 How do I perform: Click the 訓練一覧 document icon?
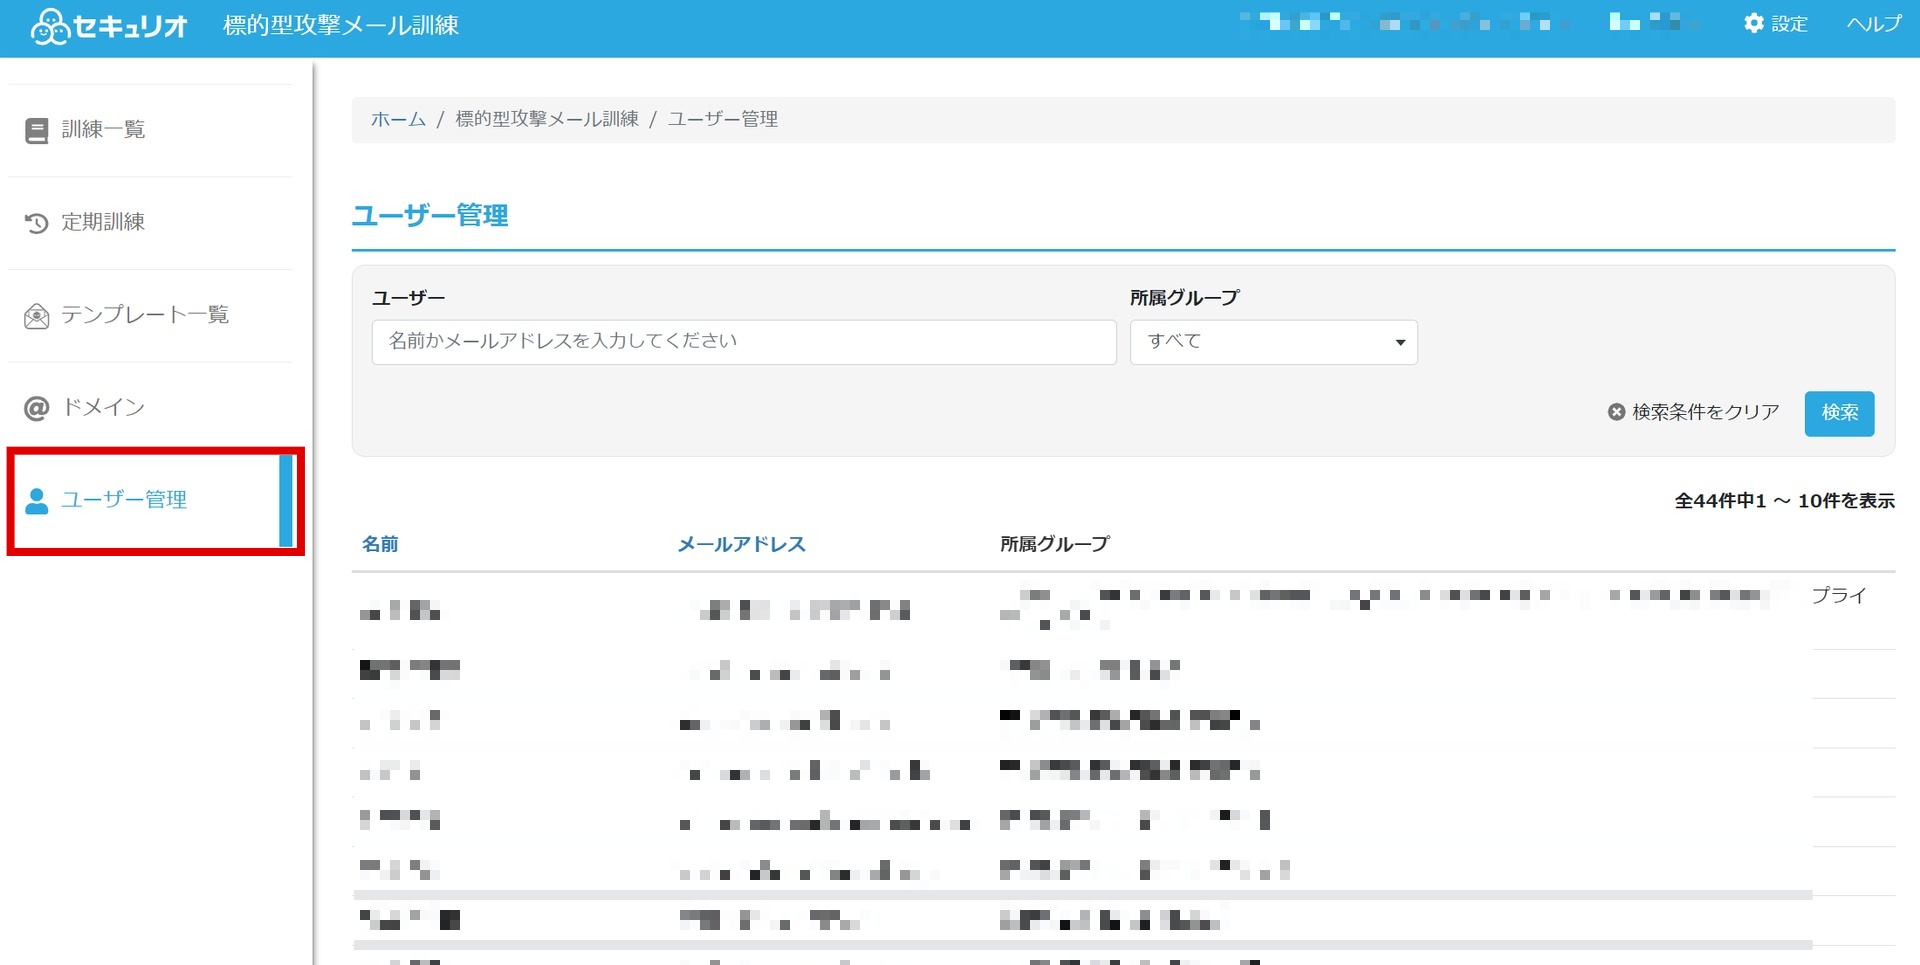37,130
